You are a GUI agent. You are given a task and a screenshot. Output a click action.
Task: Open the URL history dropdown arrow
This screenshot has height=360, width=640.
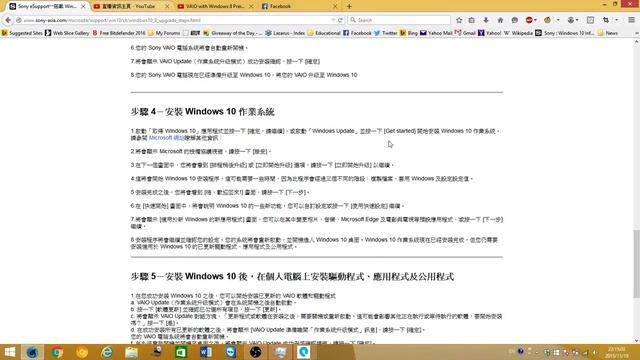click(x=333, y=20)
